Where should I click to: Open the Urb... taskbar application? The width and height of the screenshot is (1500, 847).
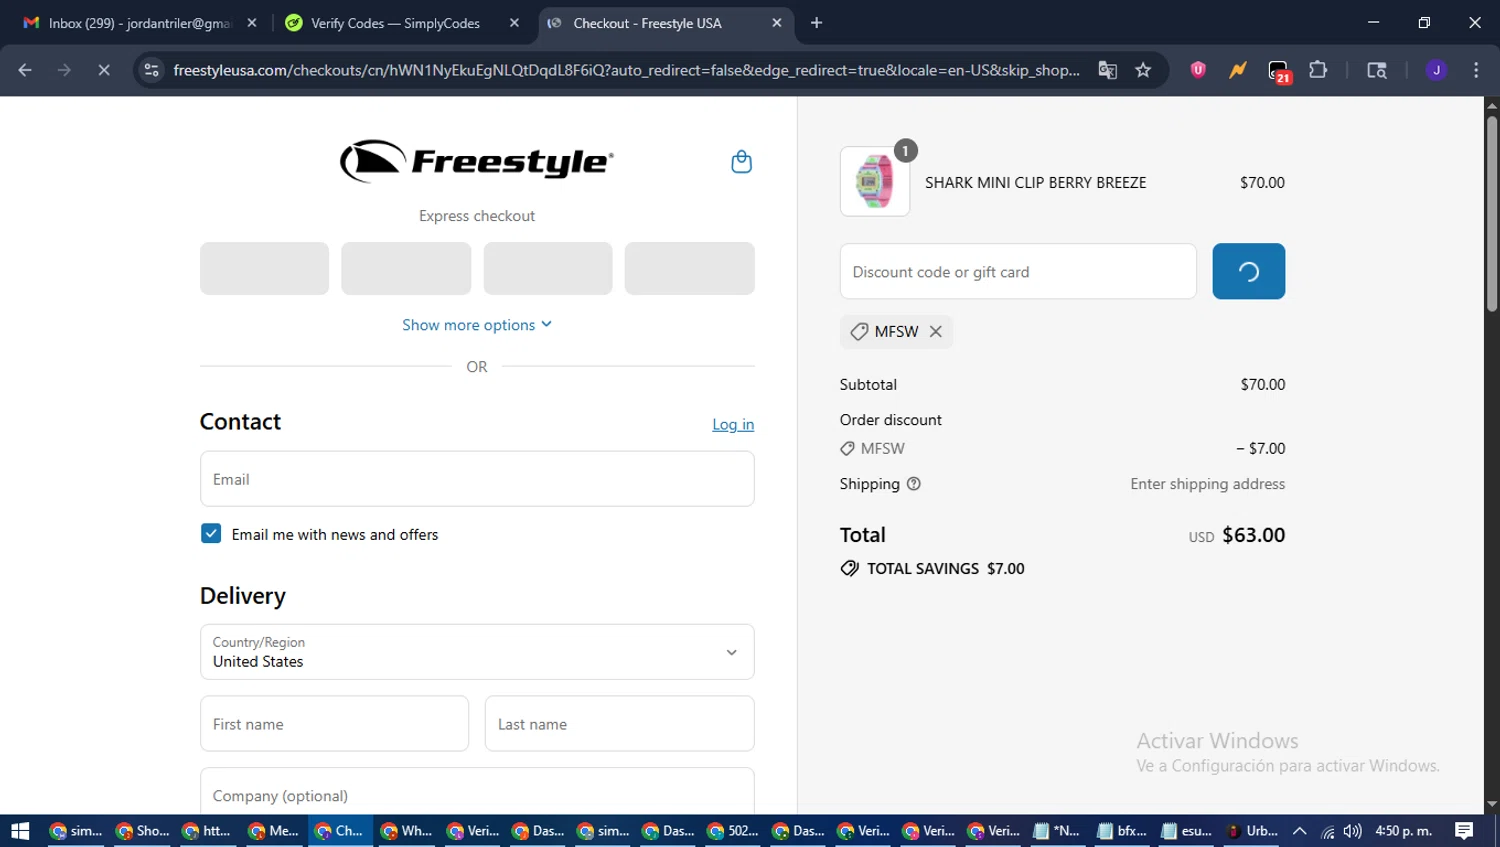1251,831
